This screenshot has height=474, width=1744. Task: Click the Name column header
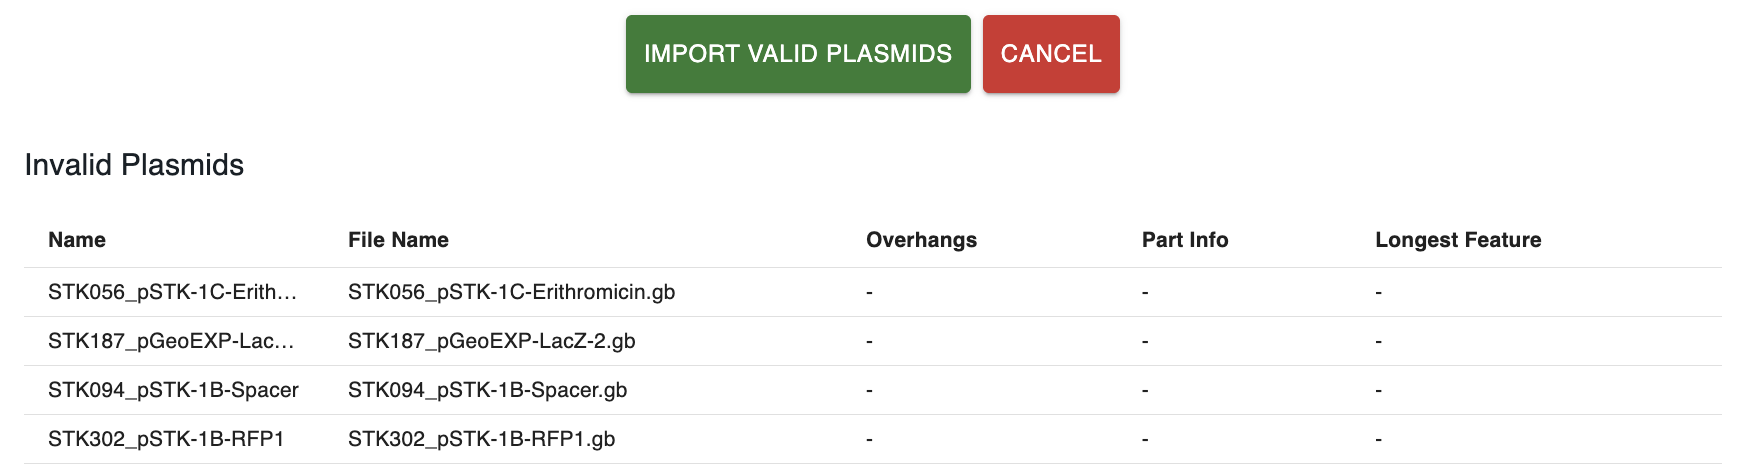[77, 240]
